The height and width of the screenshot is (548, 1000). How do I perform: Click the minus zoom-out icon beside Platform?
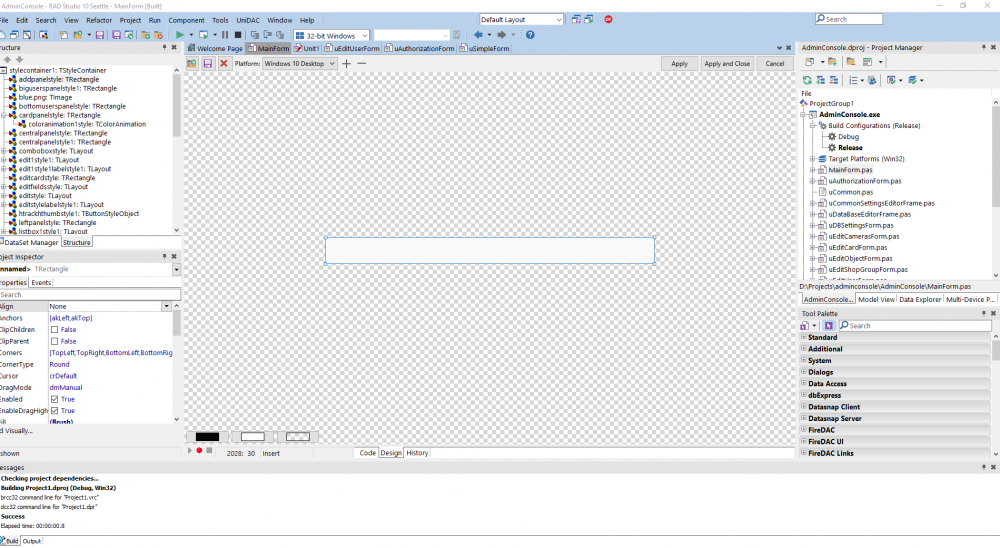click(362, 64)
